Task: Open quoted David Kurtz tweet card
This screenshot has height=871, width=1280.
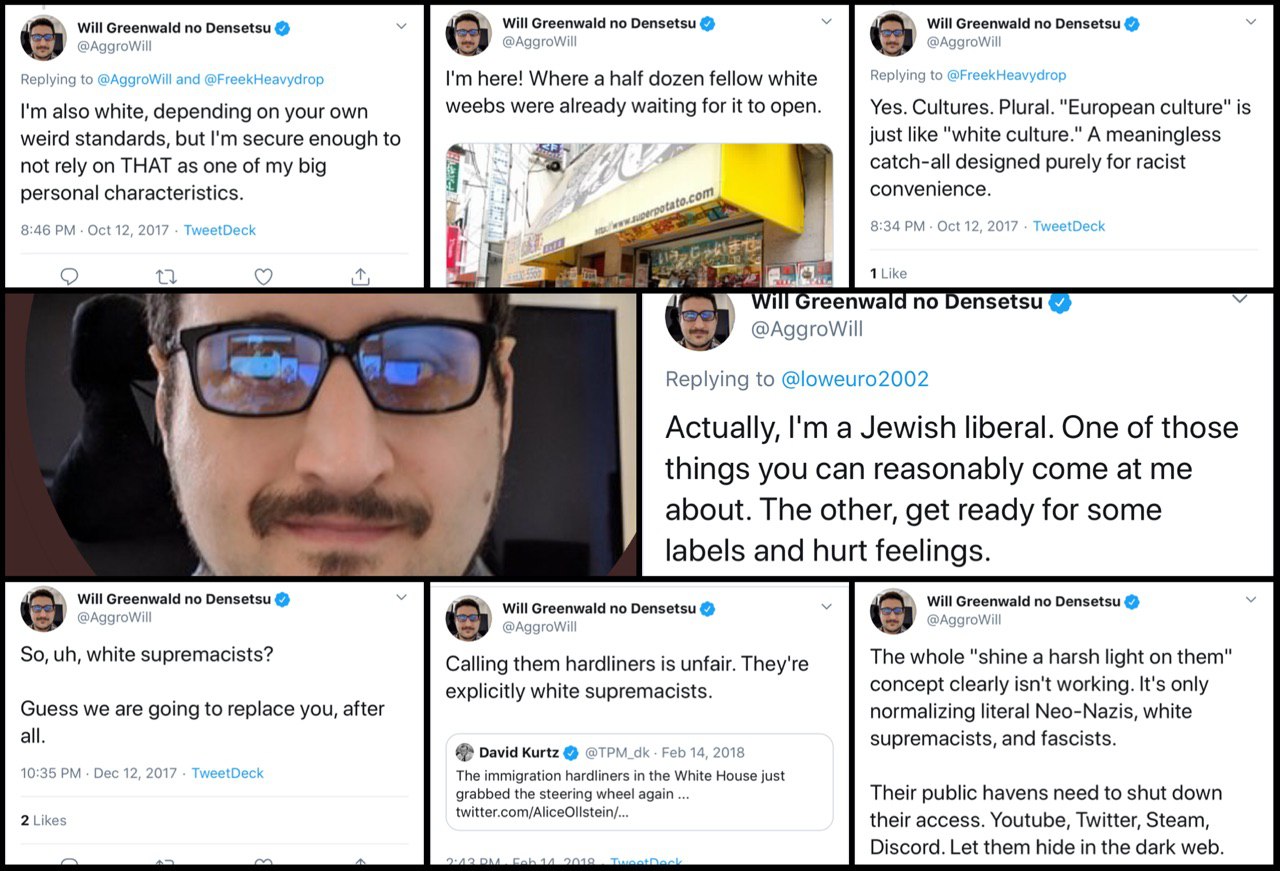Action: coord(639,782)
